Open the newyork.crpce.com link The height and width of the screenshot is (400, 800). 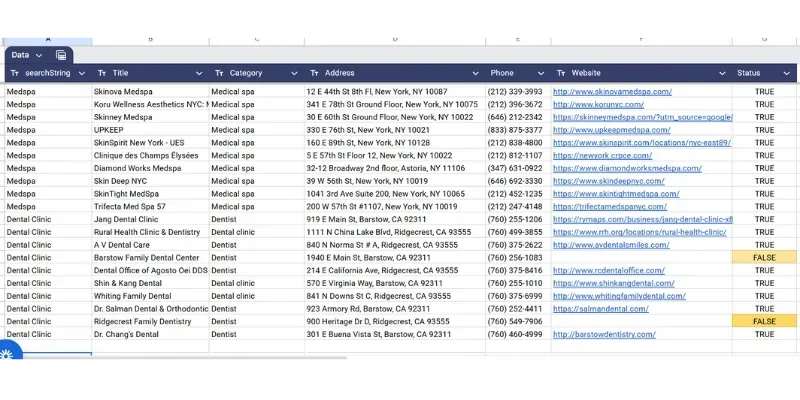[603, 156]
